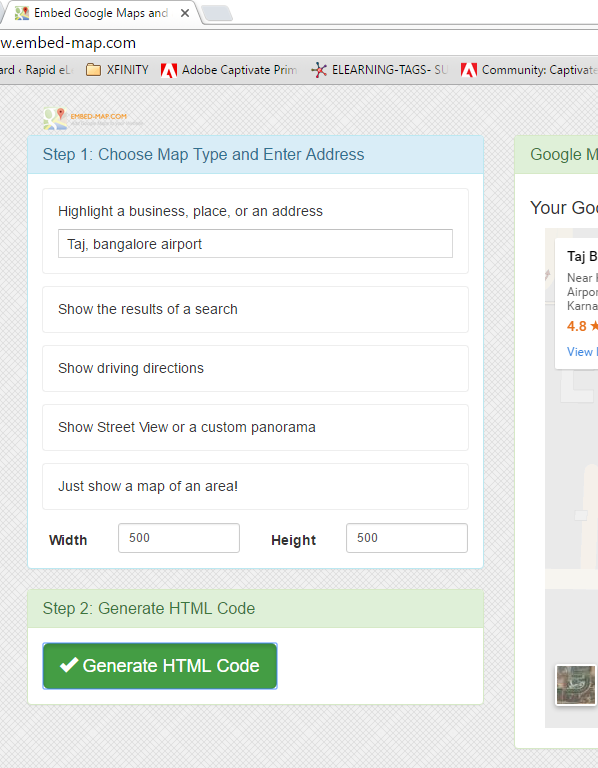Open the Rapid eLearning bookmark
The height and width of the screenshot is (768, 598).
(x=37, y=70)
